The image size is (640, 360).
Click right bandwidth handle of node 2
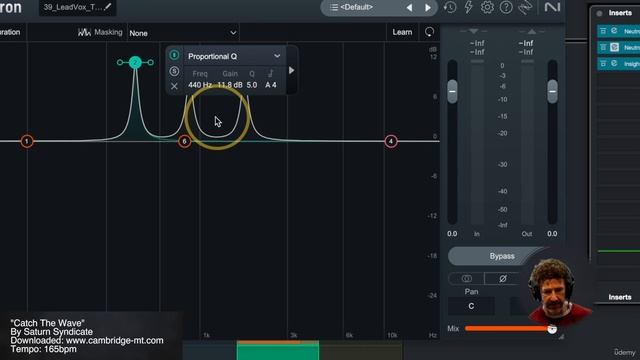pyautogui.click(x=151, y=62)
